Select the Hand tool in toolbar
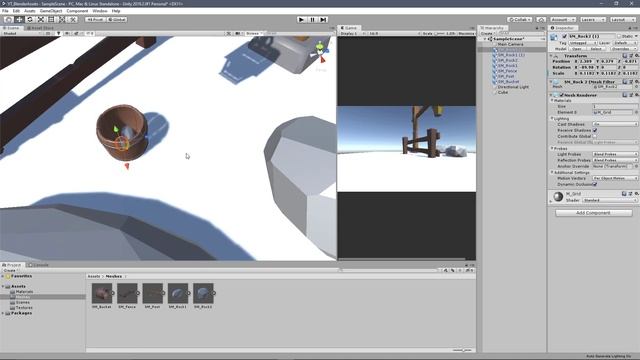Image resolution: width=640 pixels, height=360 pixels. pos(9,20)
